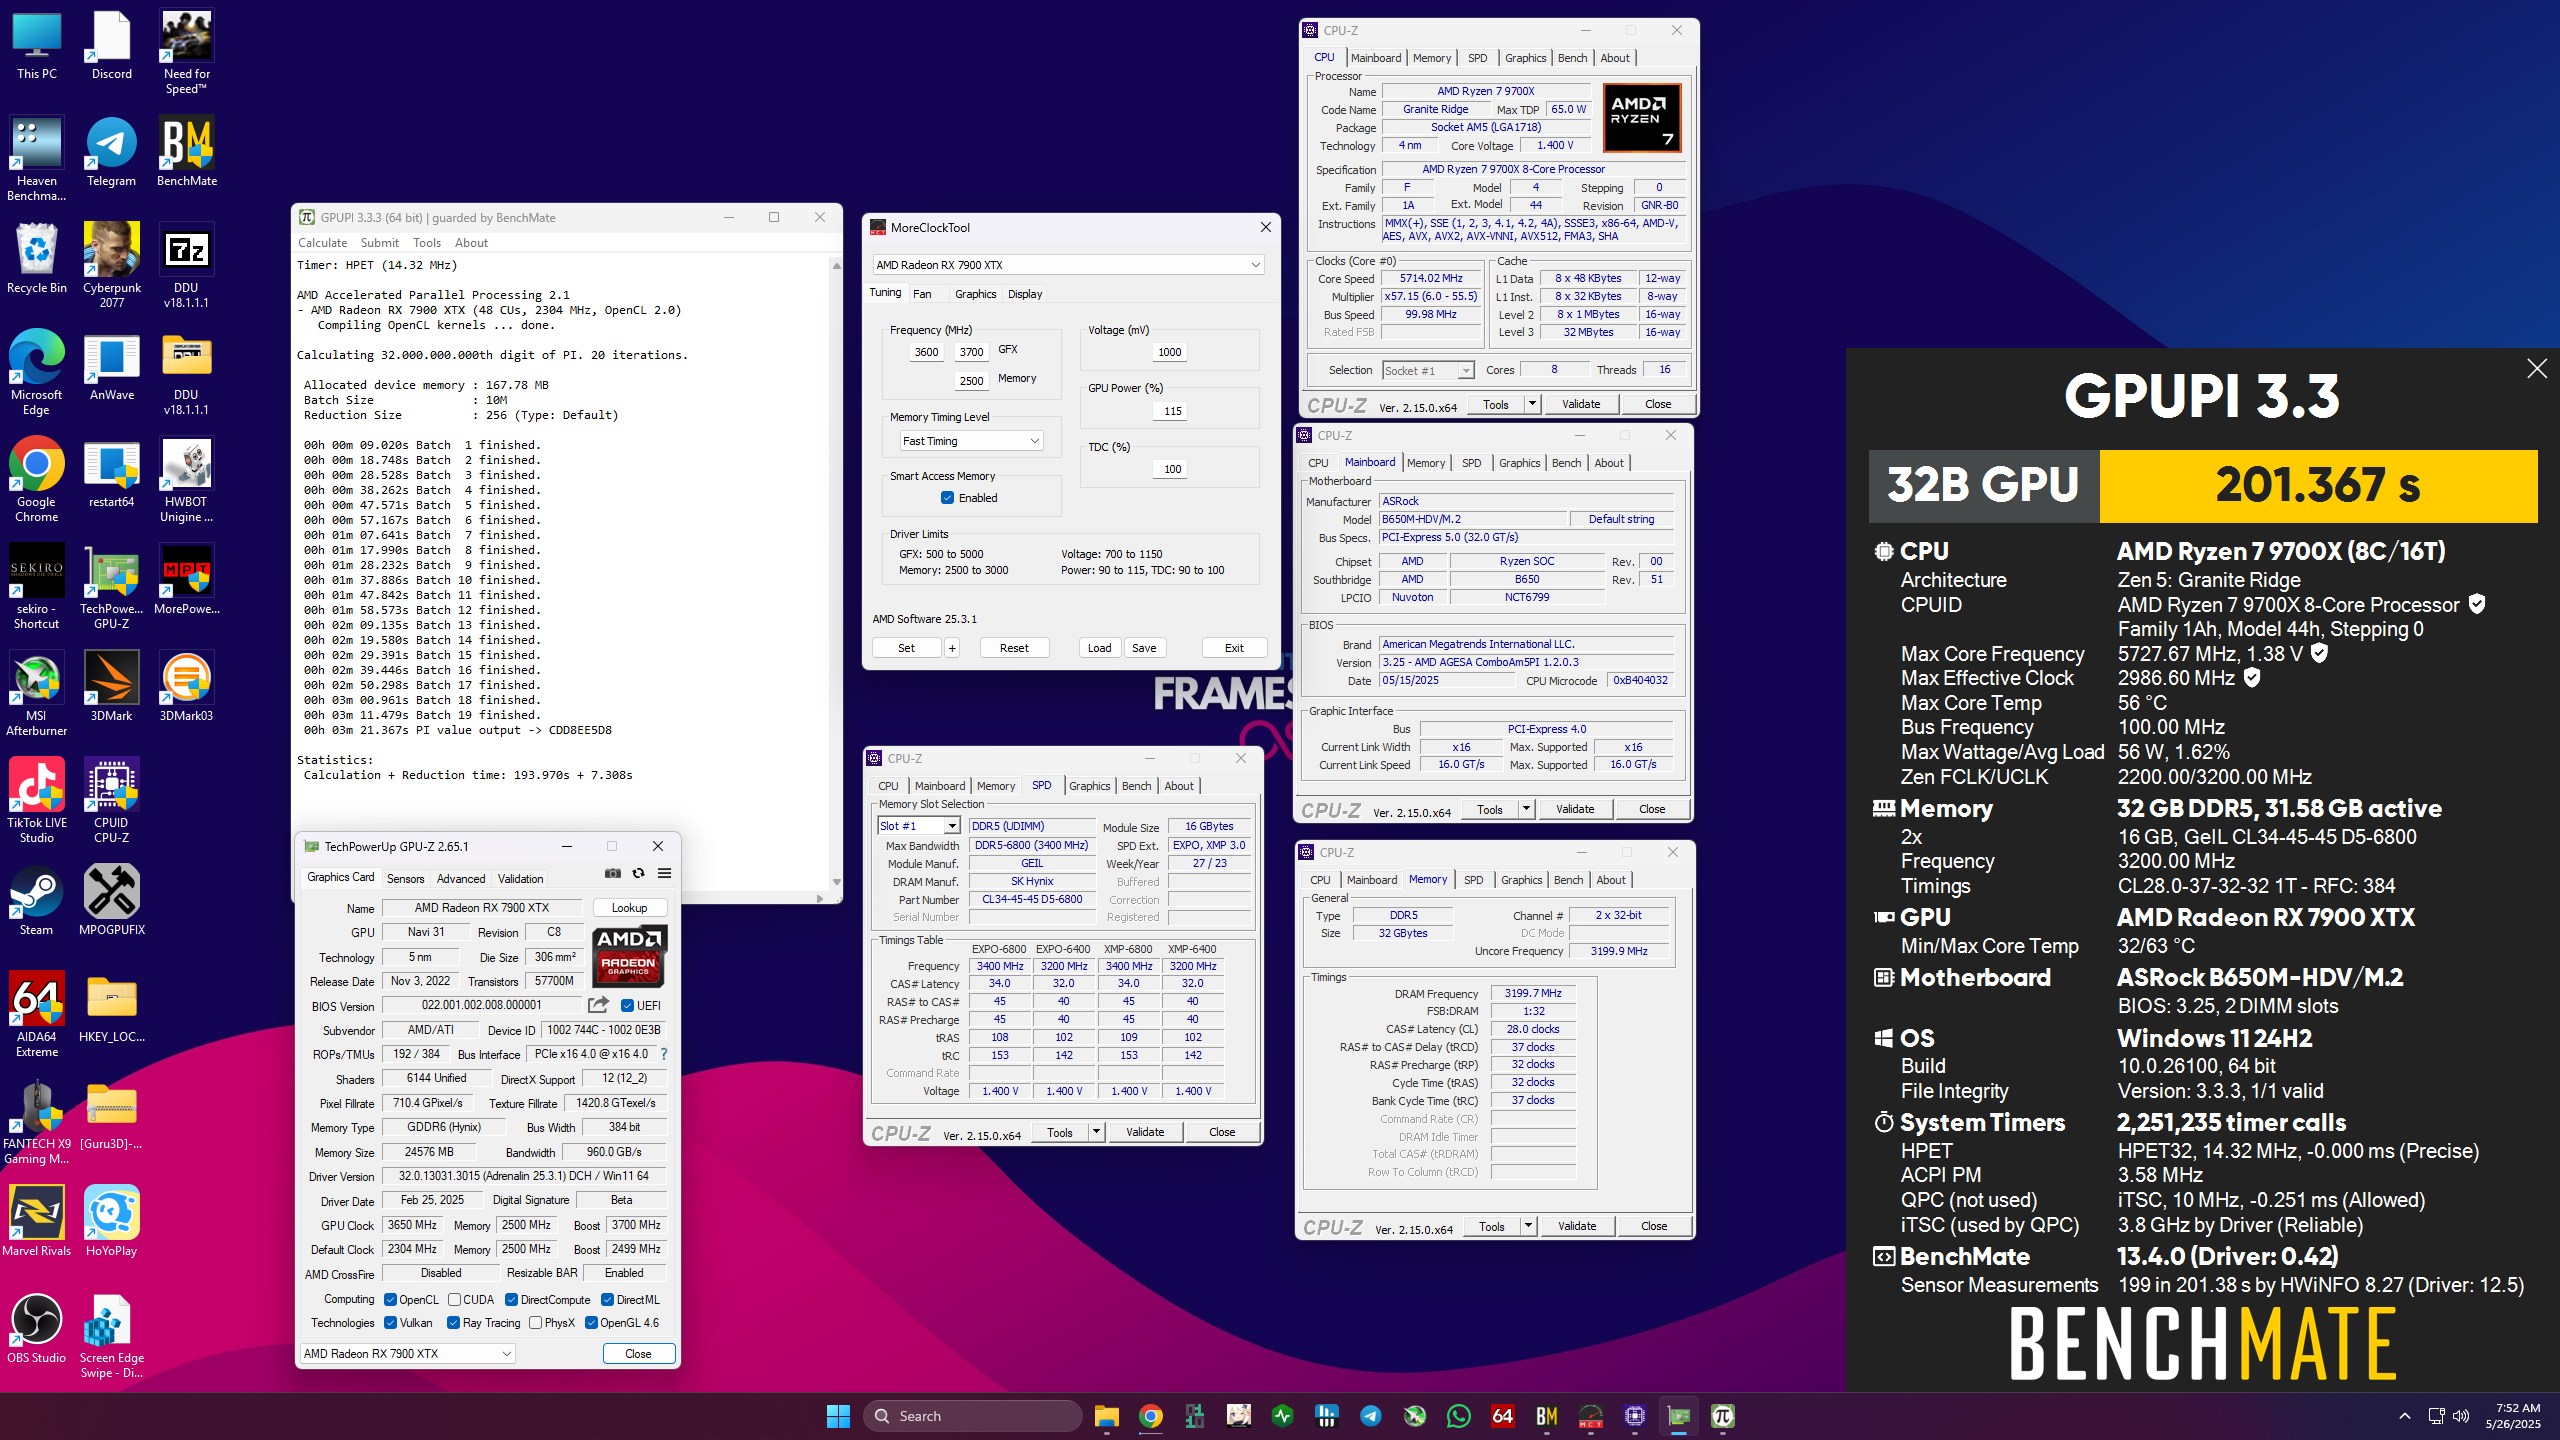
Task: Toggle the DirectCompute checkbox in GPU-Z
Action: point(511,1300)
